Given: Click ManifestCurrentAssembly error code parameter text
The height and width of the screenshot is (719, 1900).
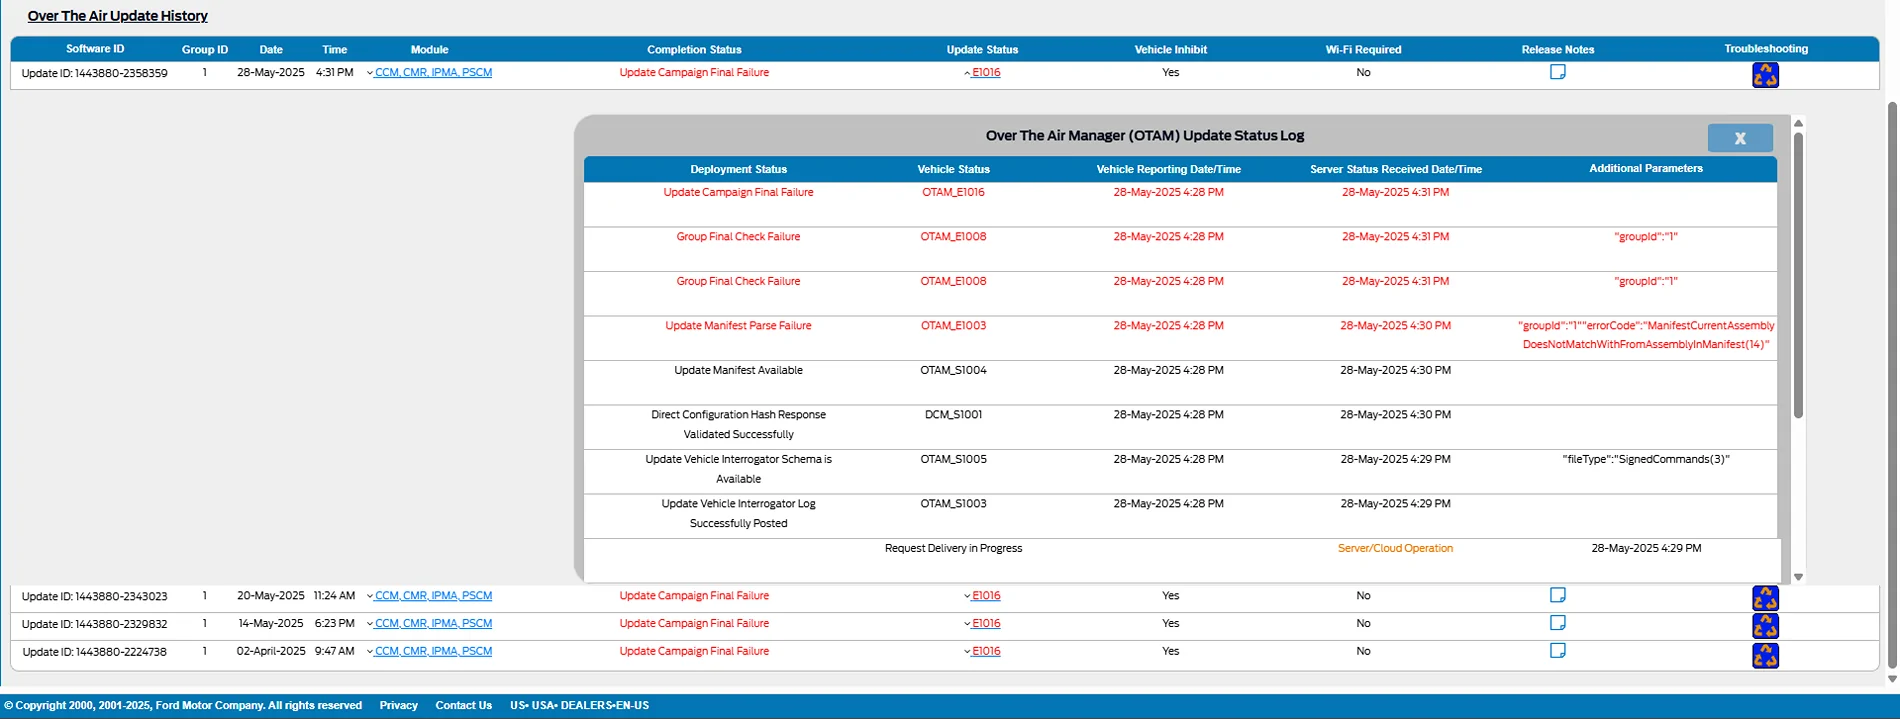Looking at the screenshot, I should [1645, 335].
